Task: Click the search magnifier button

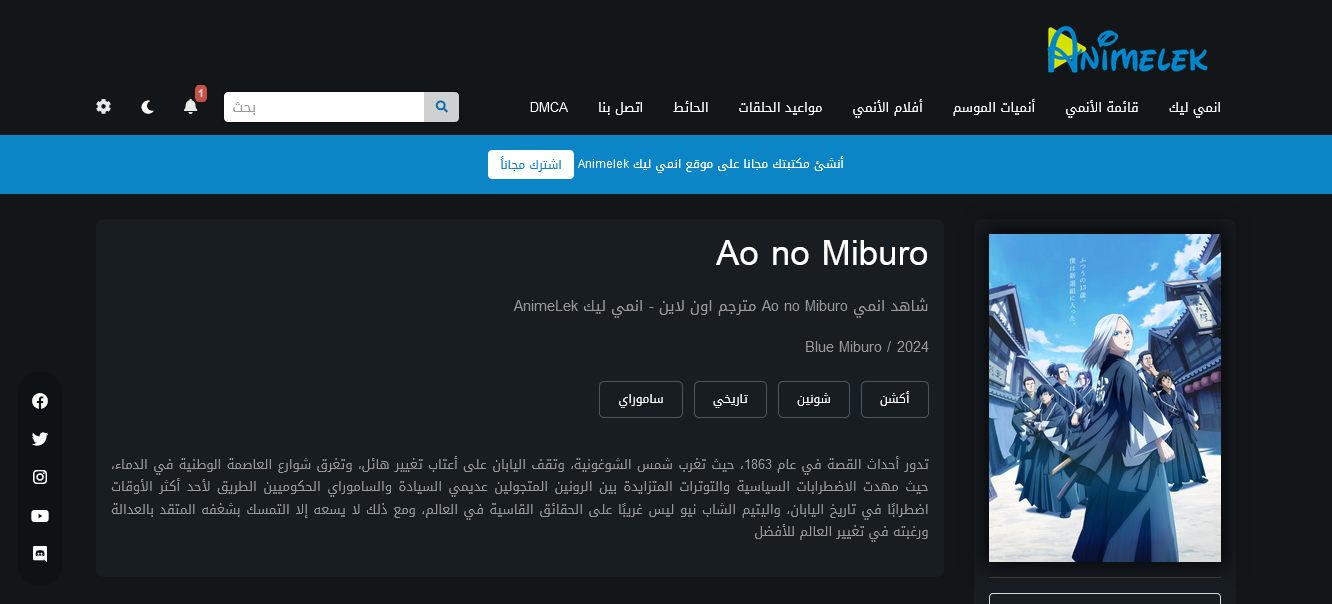Action: pos(441,107)
